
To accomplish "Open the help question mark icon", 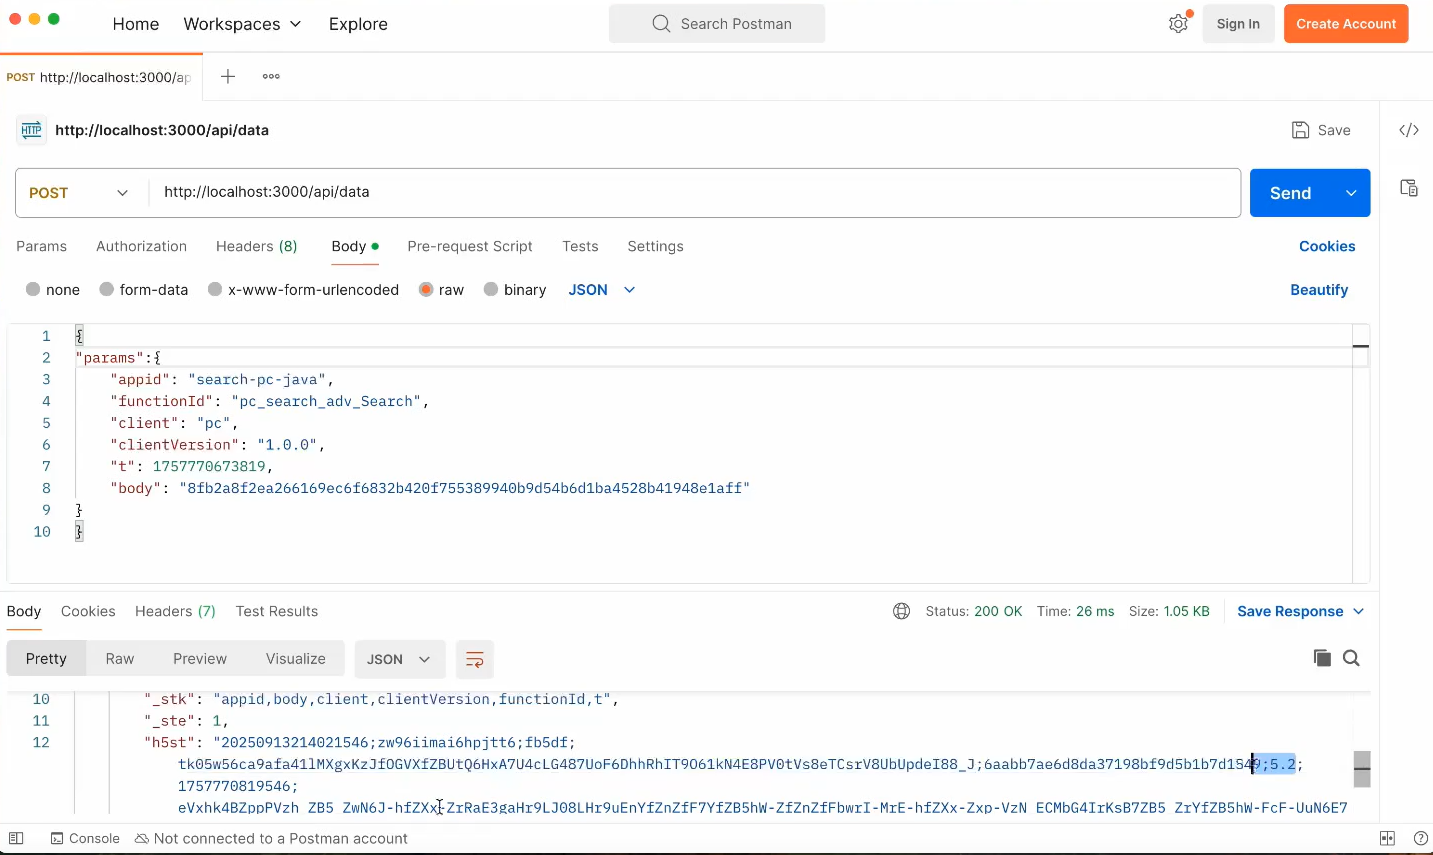I will pos(1420,838).
